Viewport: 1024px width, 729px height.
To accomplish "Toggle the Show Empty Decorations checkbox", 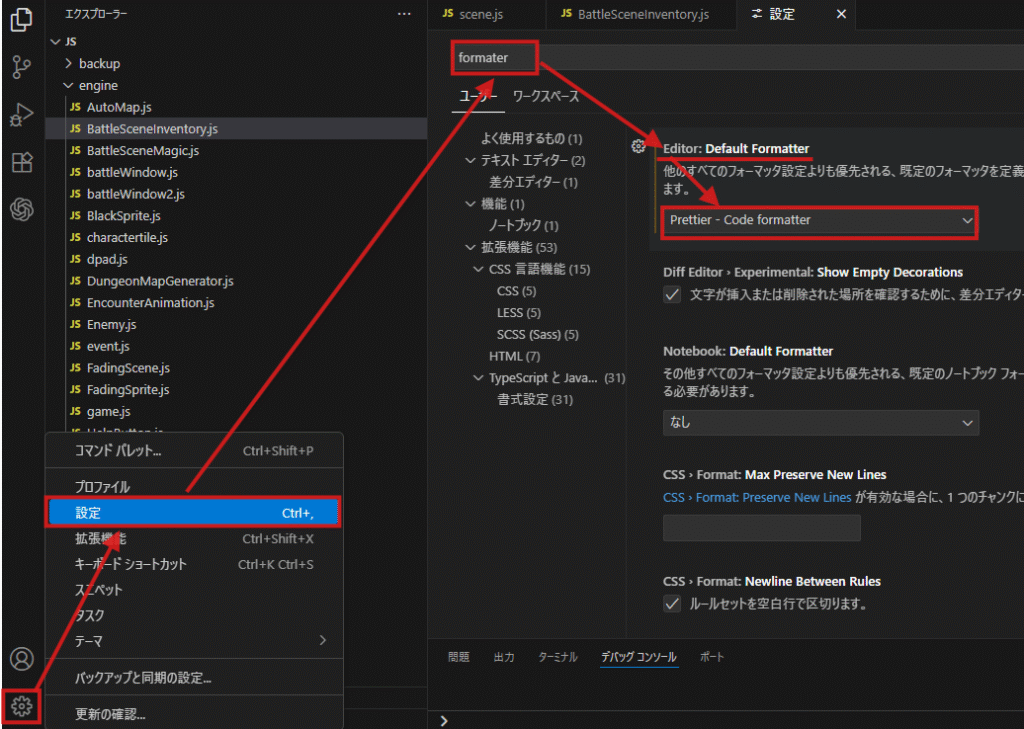I will pos(672,294).
